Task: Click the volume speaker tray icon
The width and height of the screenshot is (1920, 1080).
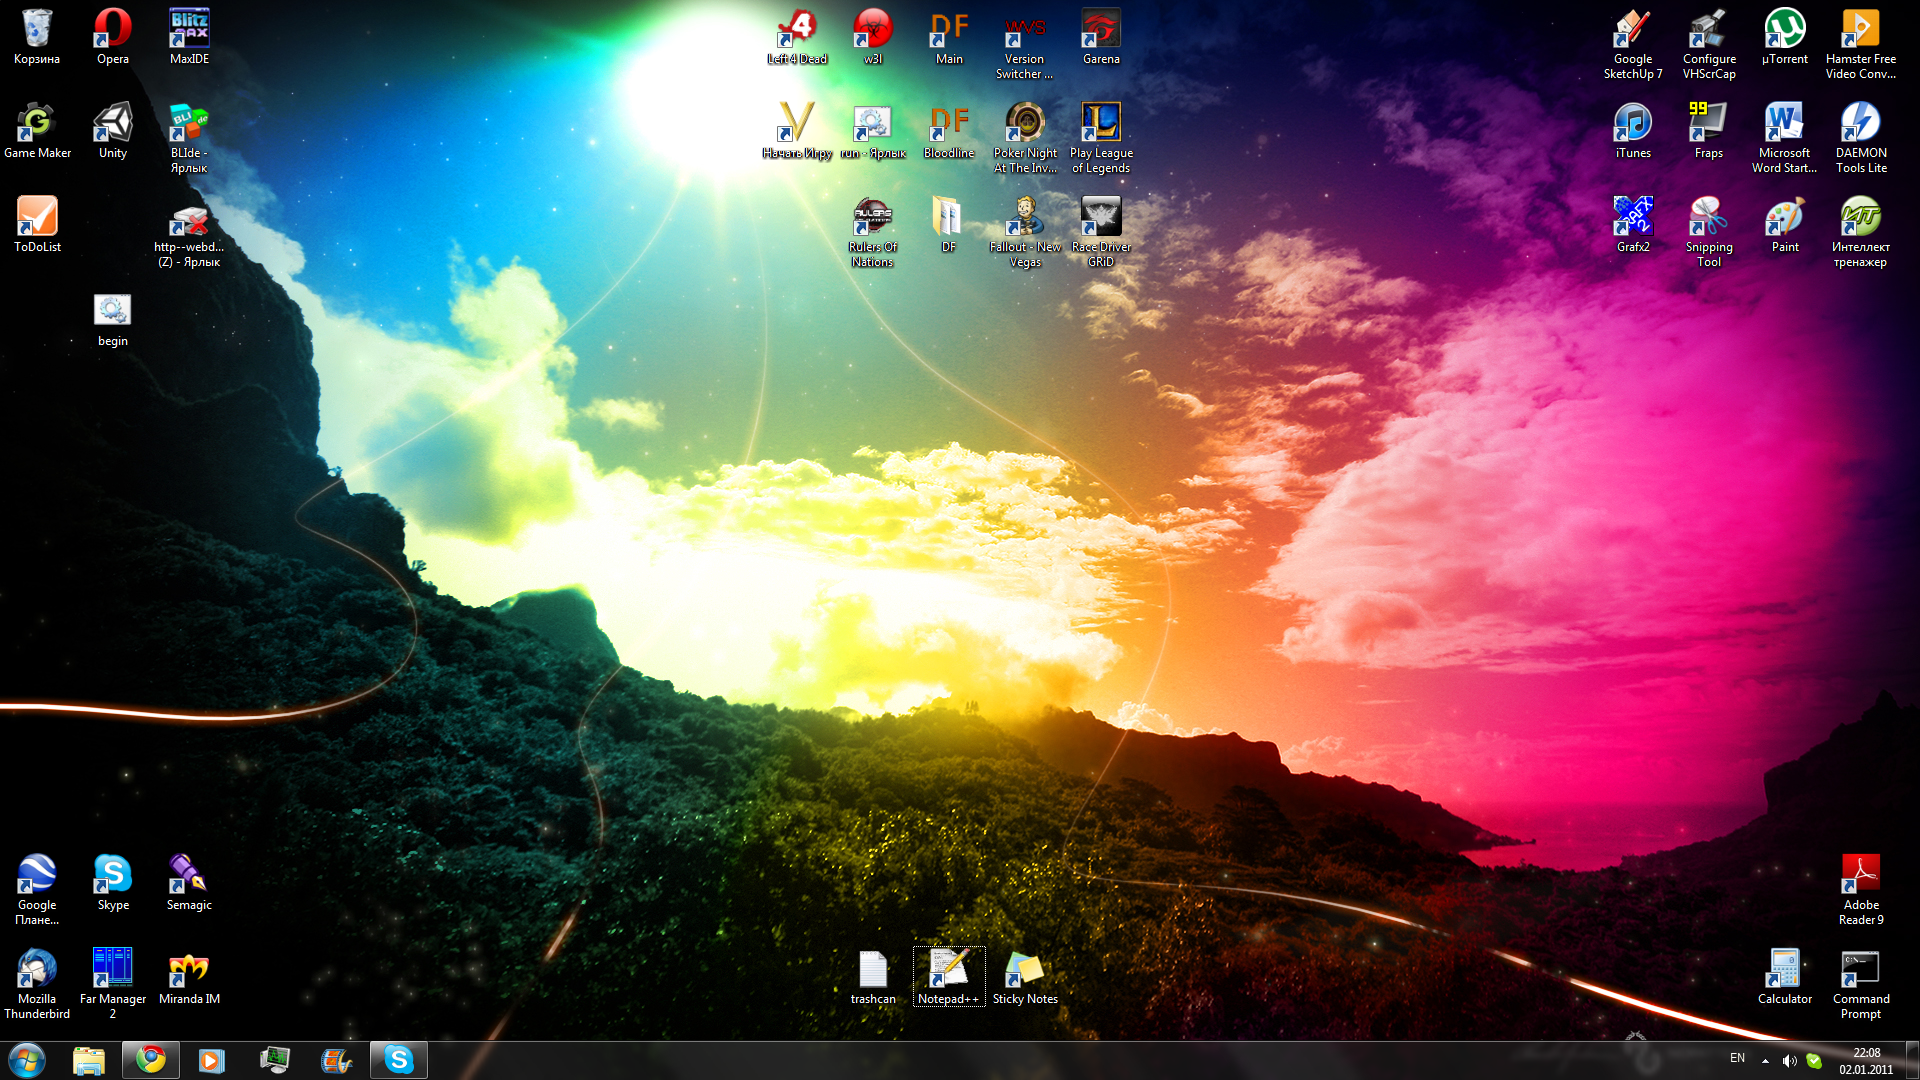Action: click(x=1789, y=1061)
